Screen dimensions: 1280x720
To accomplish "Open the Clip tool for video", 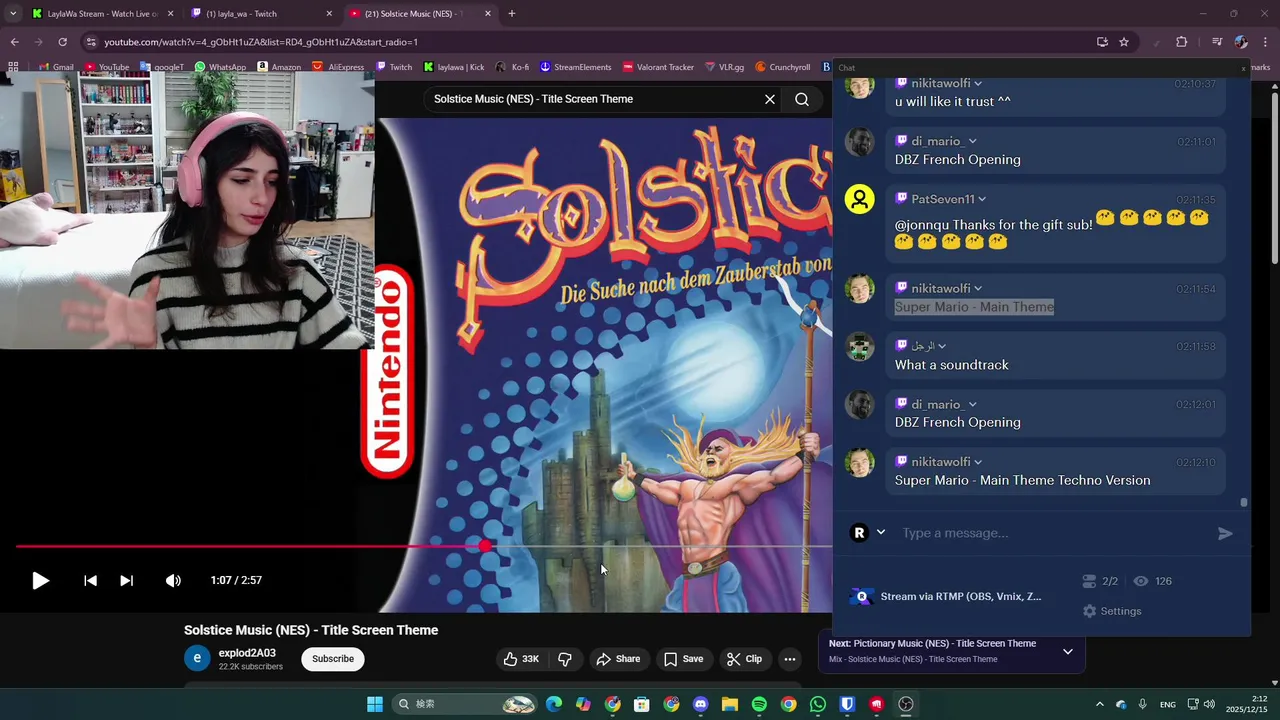I will (x=744, y=659).
